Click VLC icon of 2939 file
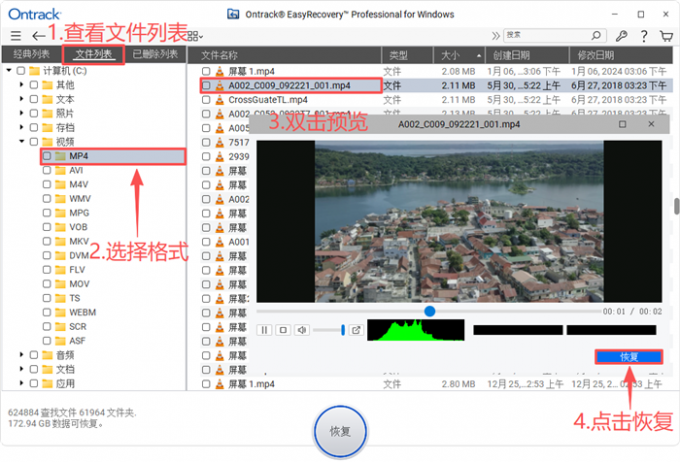The height and width of the screenshot is (462, 680). [x=220, y=157]
